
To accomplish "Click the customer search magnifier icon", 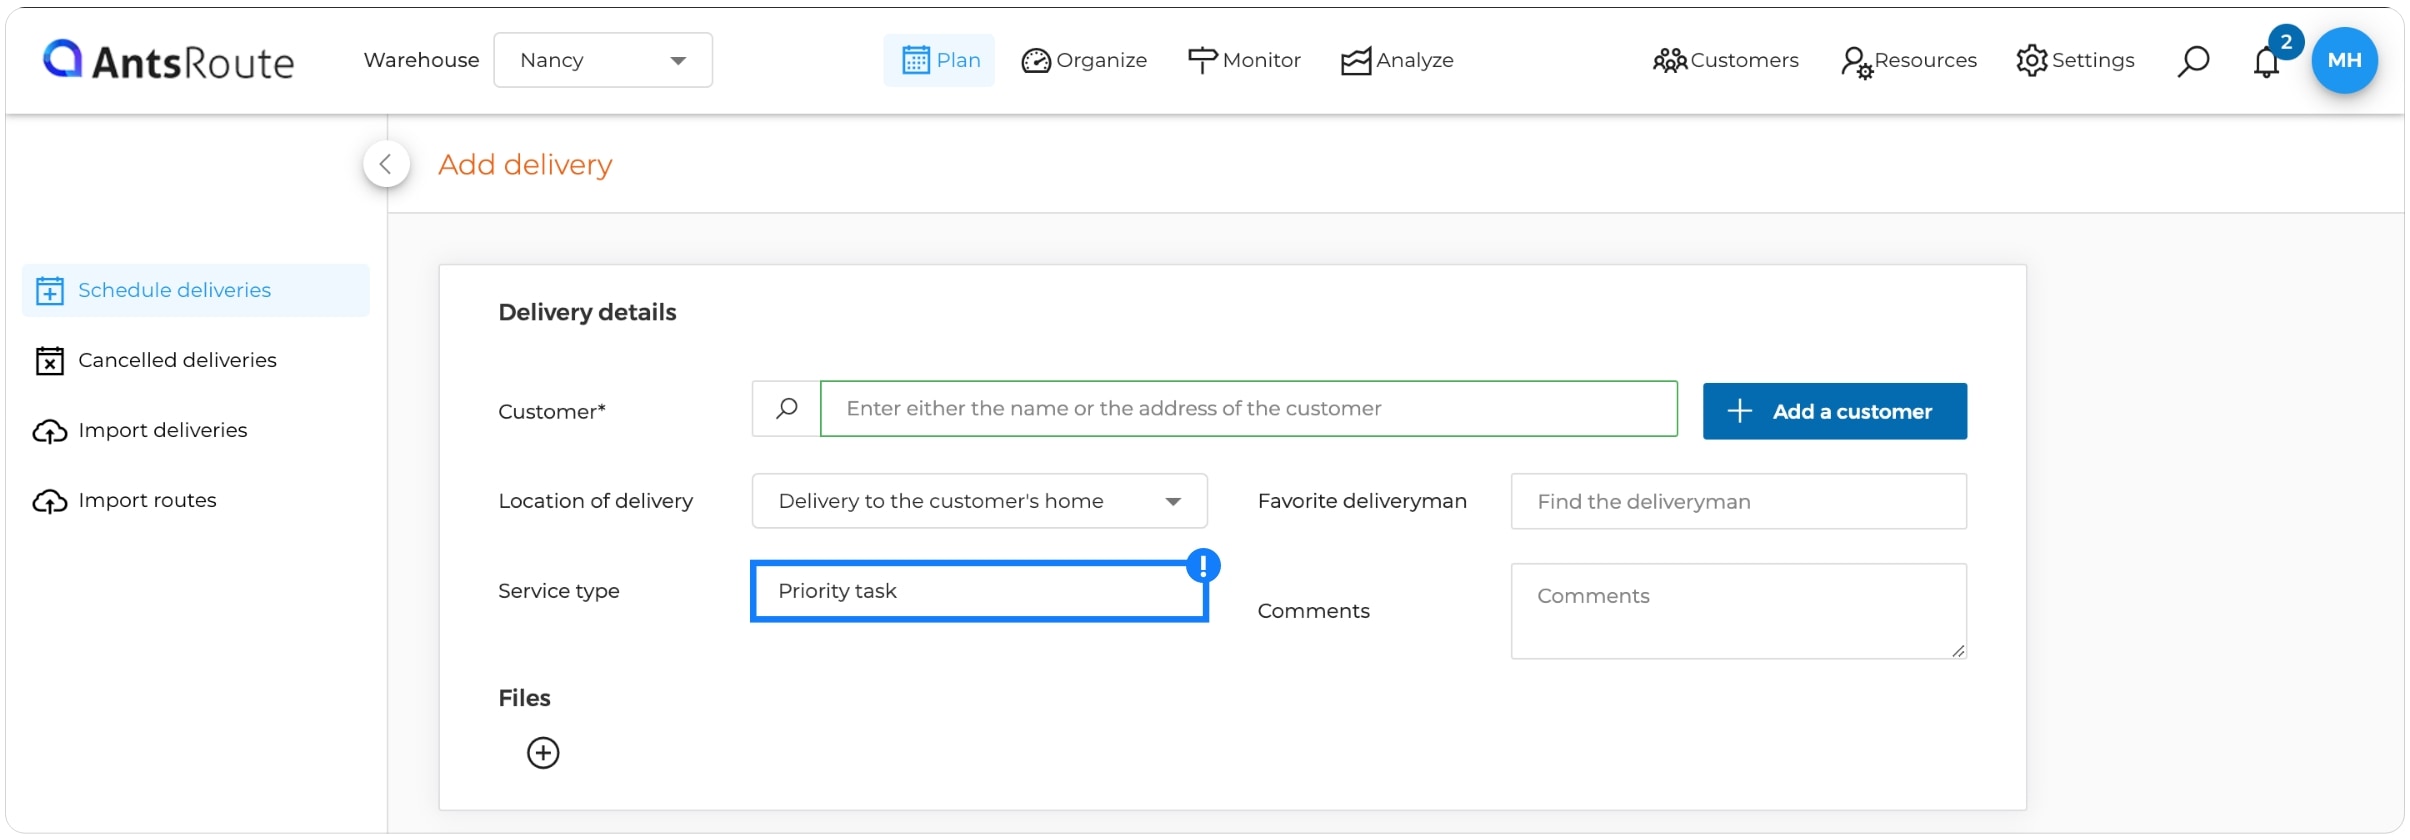I will point(786,408).
